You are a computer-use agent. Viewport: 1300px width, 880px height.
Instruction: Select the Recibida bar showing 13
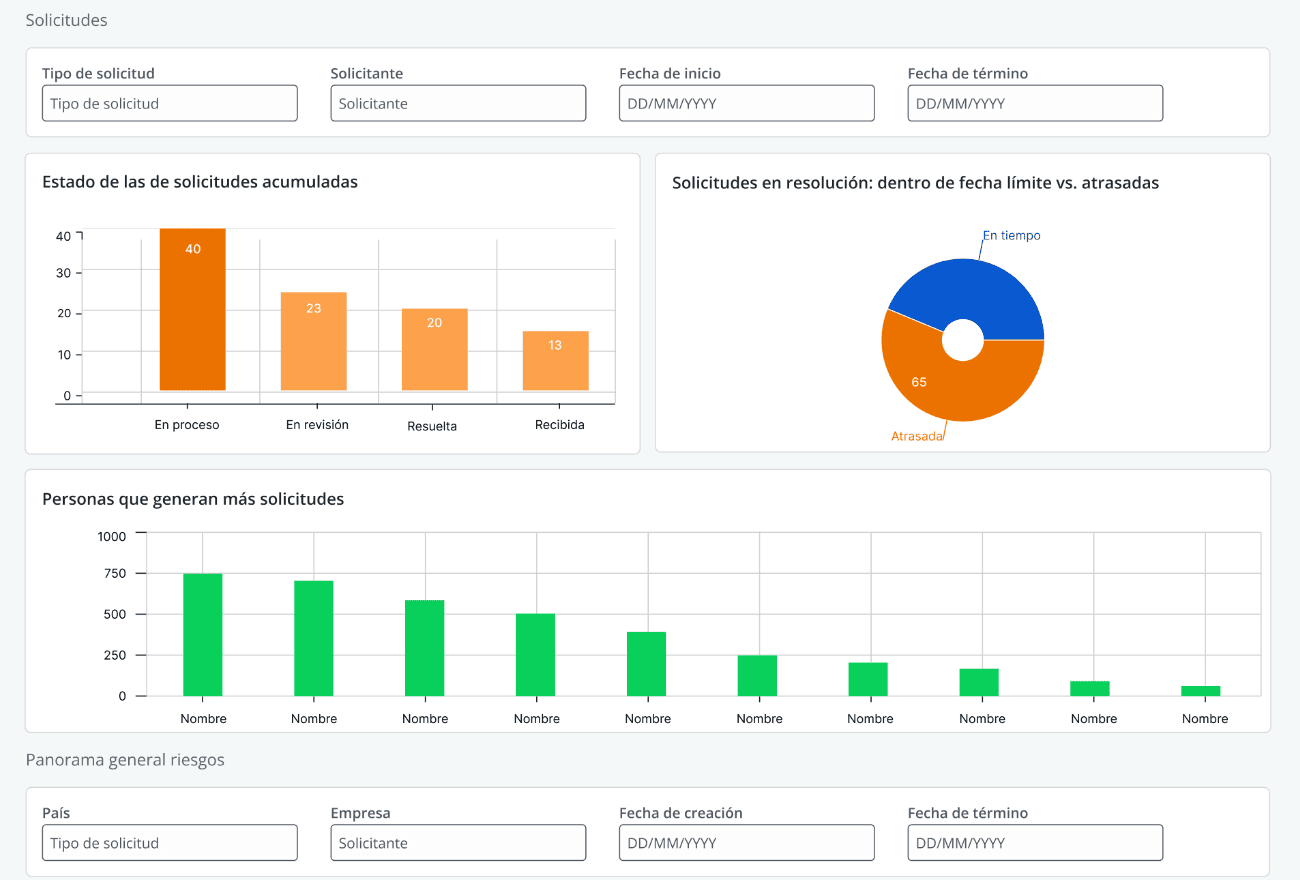555,361
